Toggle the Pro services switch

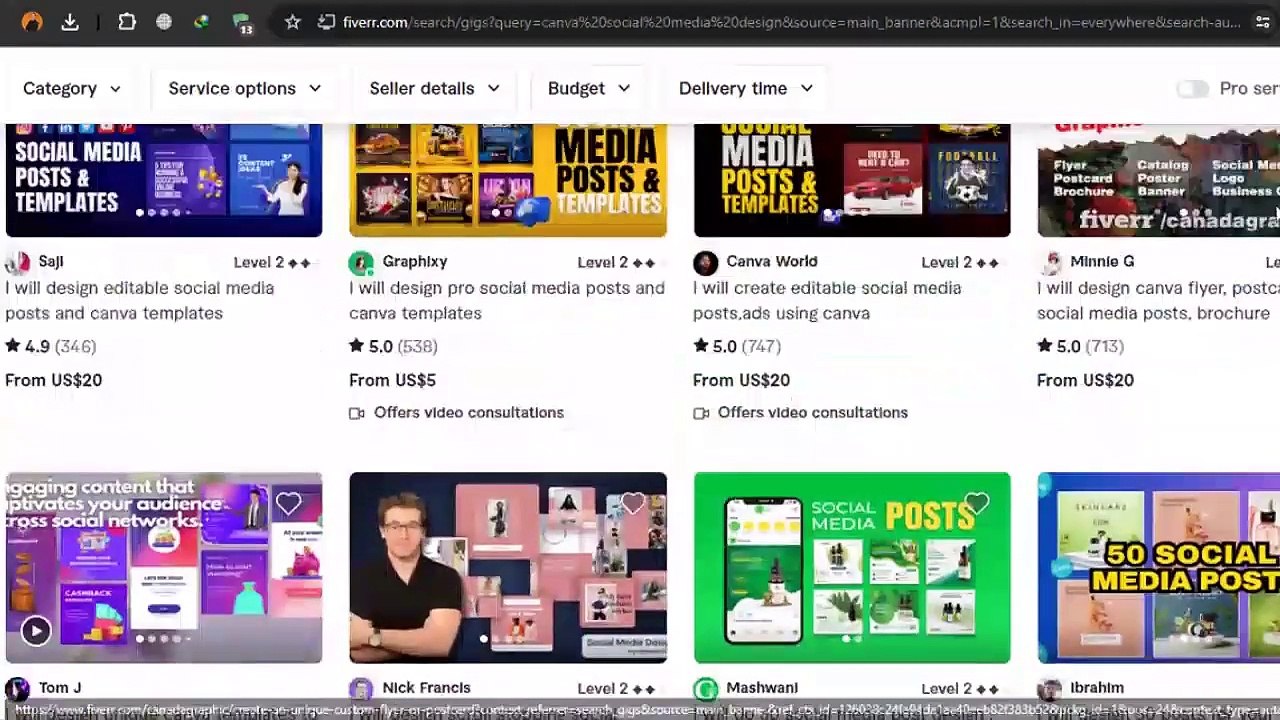click(x=1192, y=89)
